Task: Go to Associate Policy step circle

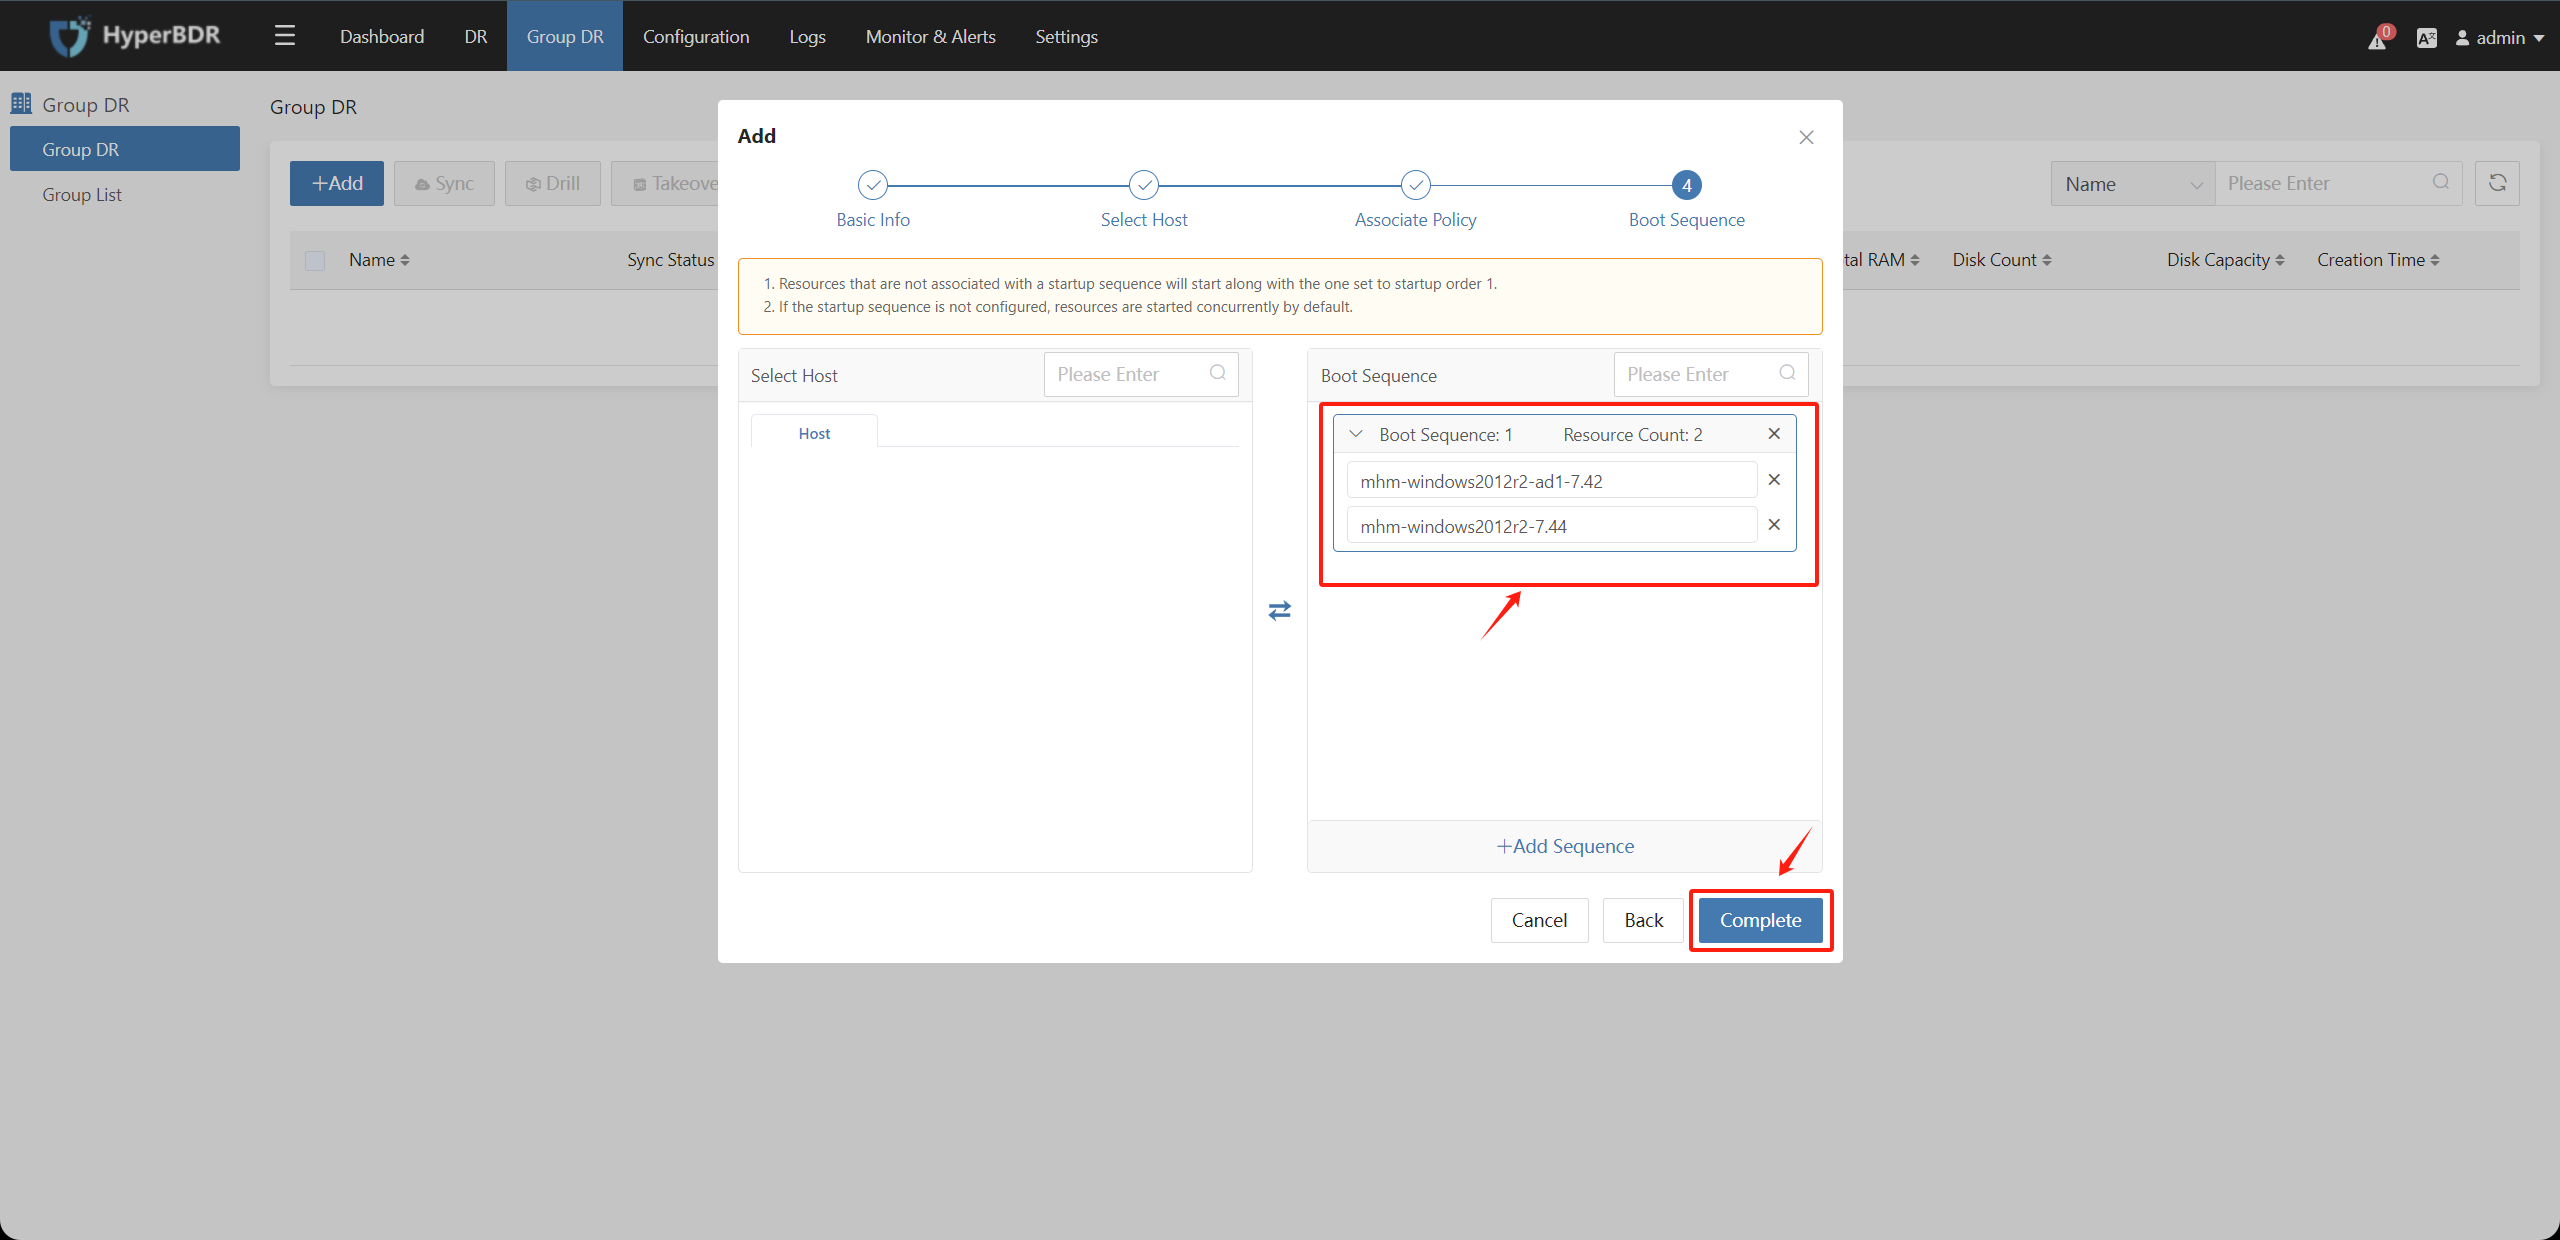Action: pyautogui.click(x=1416, y=185)
